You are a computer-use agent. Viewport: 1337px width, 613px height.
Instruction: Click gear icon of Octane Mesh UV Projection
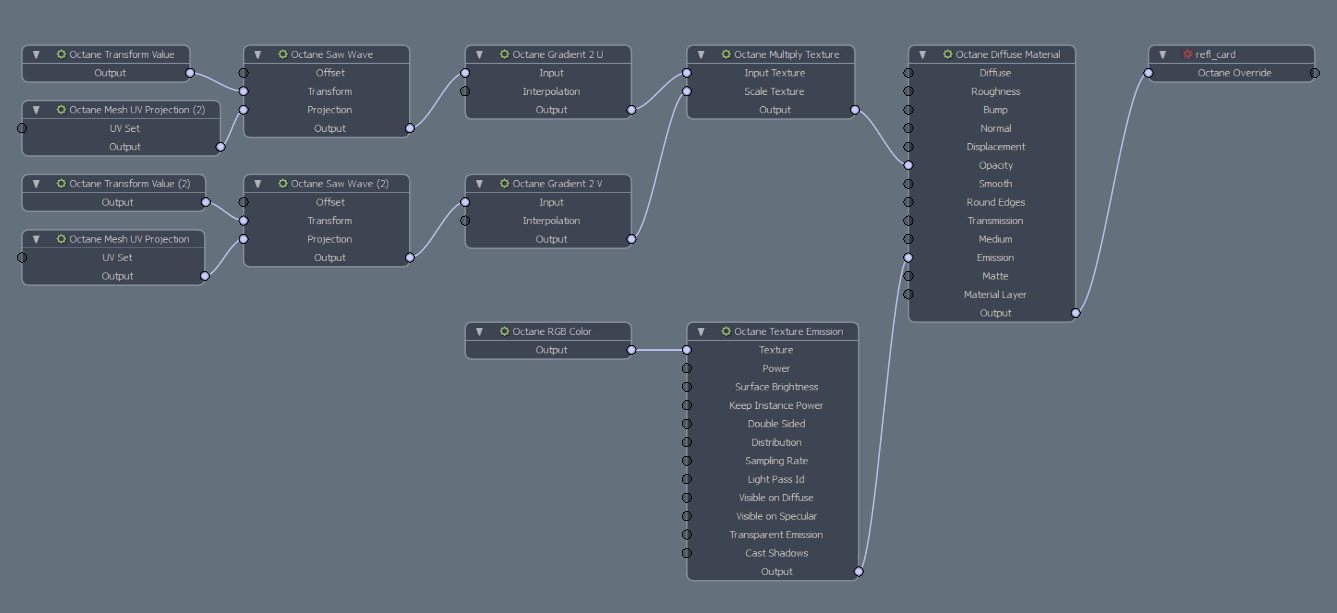pos(61,239)
